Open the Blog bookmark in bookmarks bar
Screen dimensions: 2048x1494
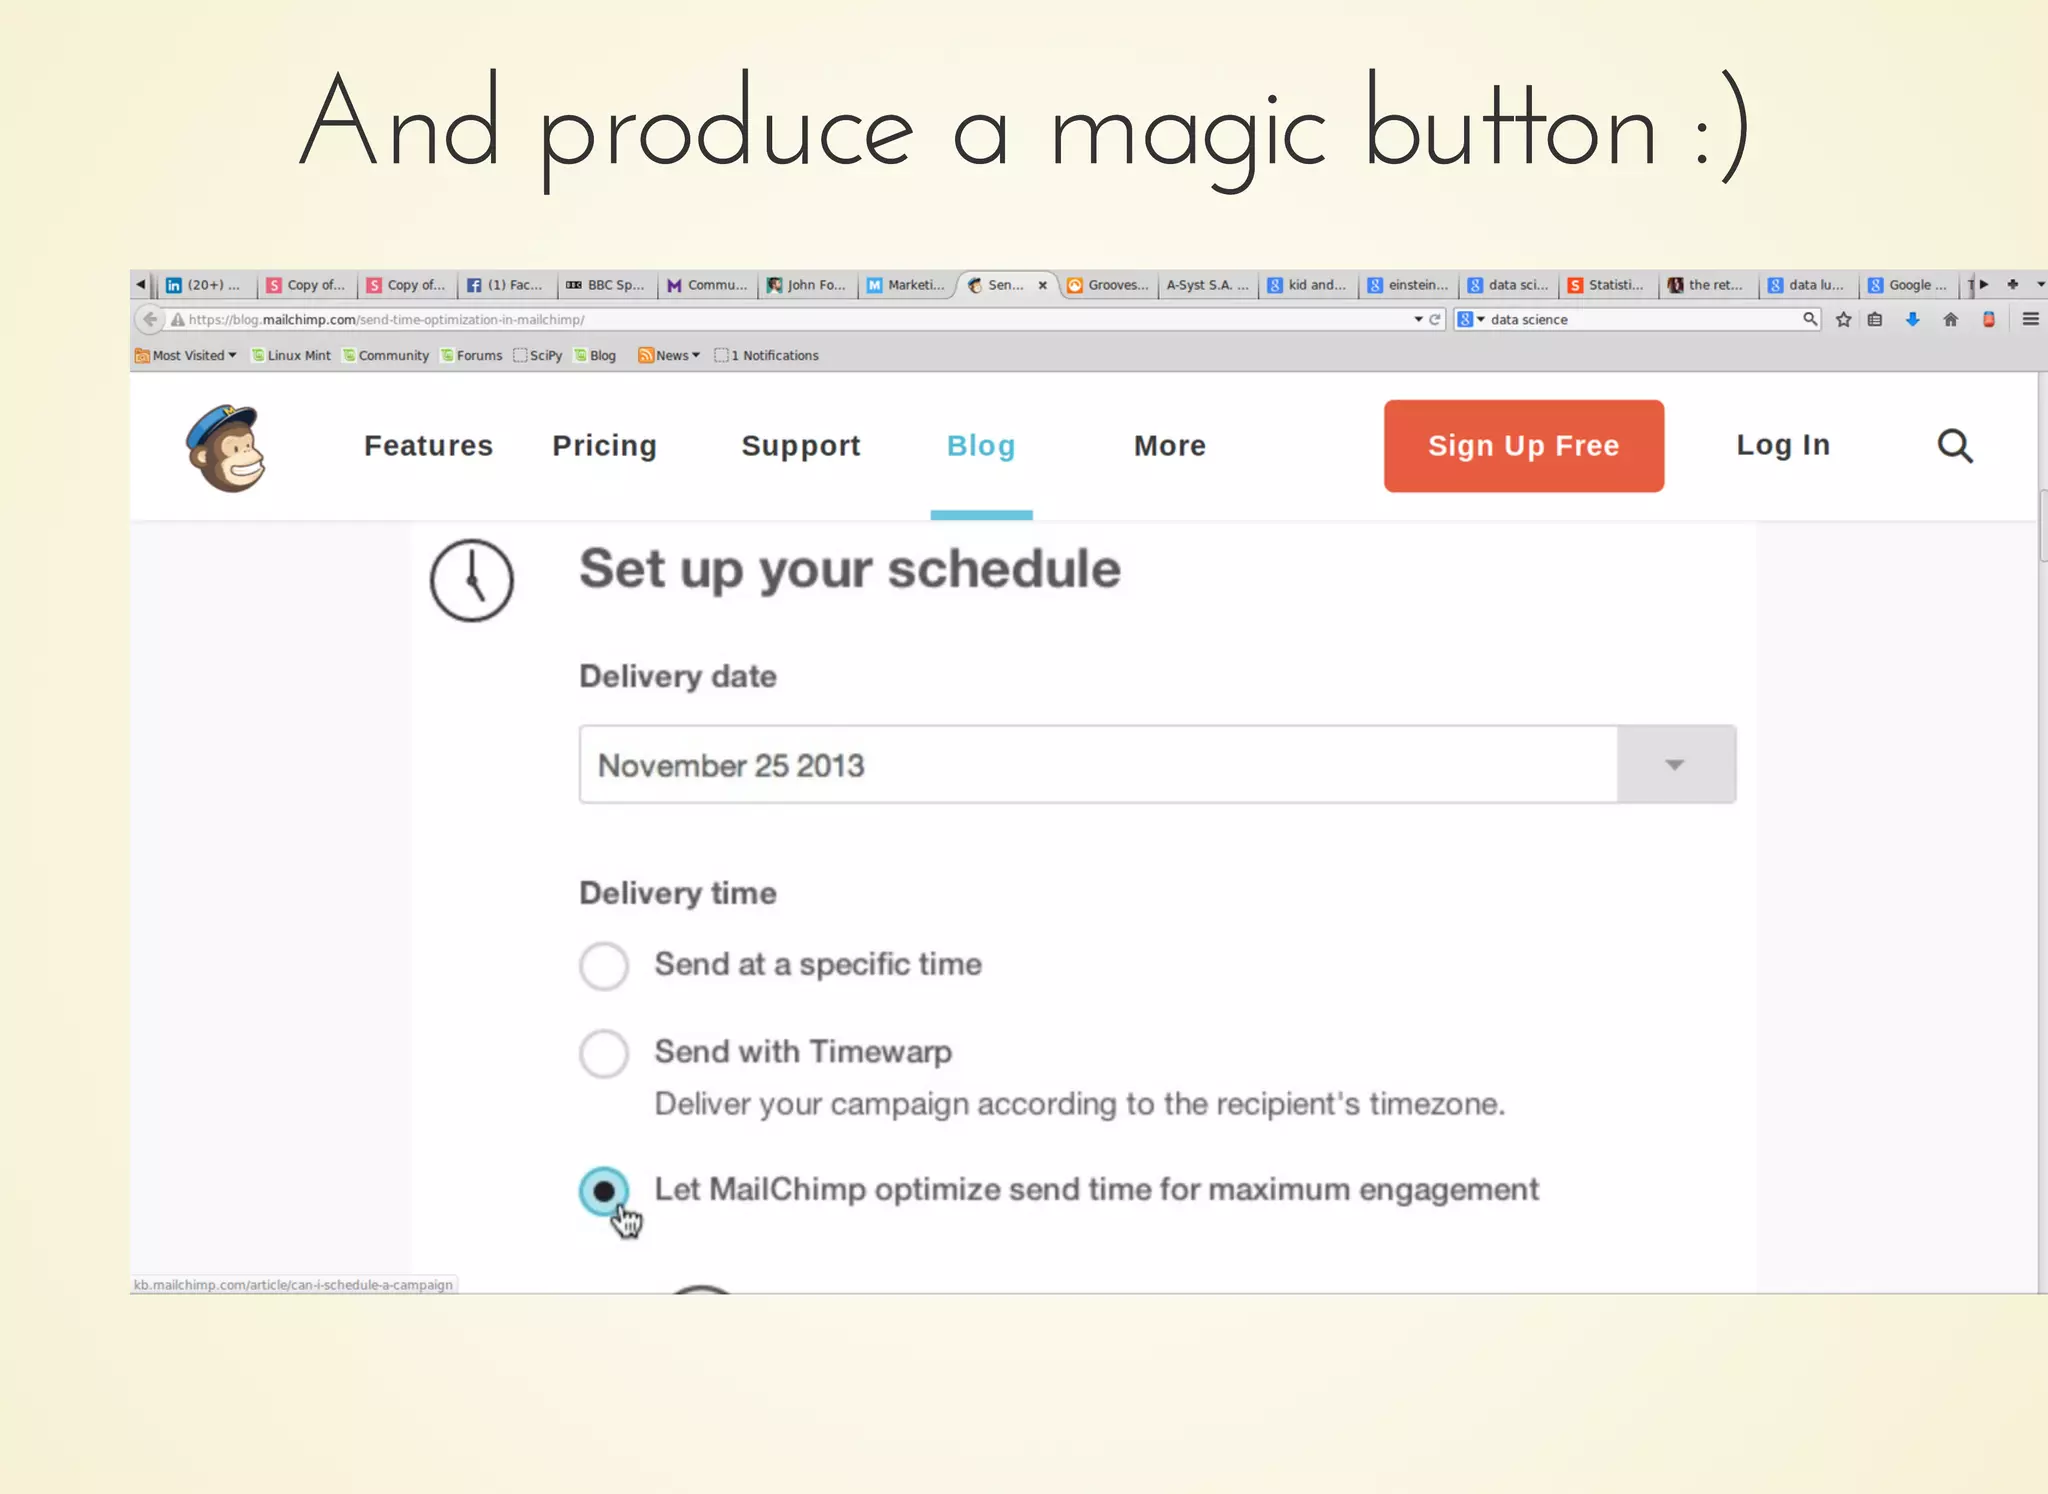click(595, 355)
